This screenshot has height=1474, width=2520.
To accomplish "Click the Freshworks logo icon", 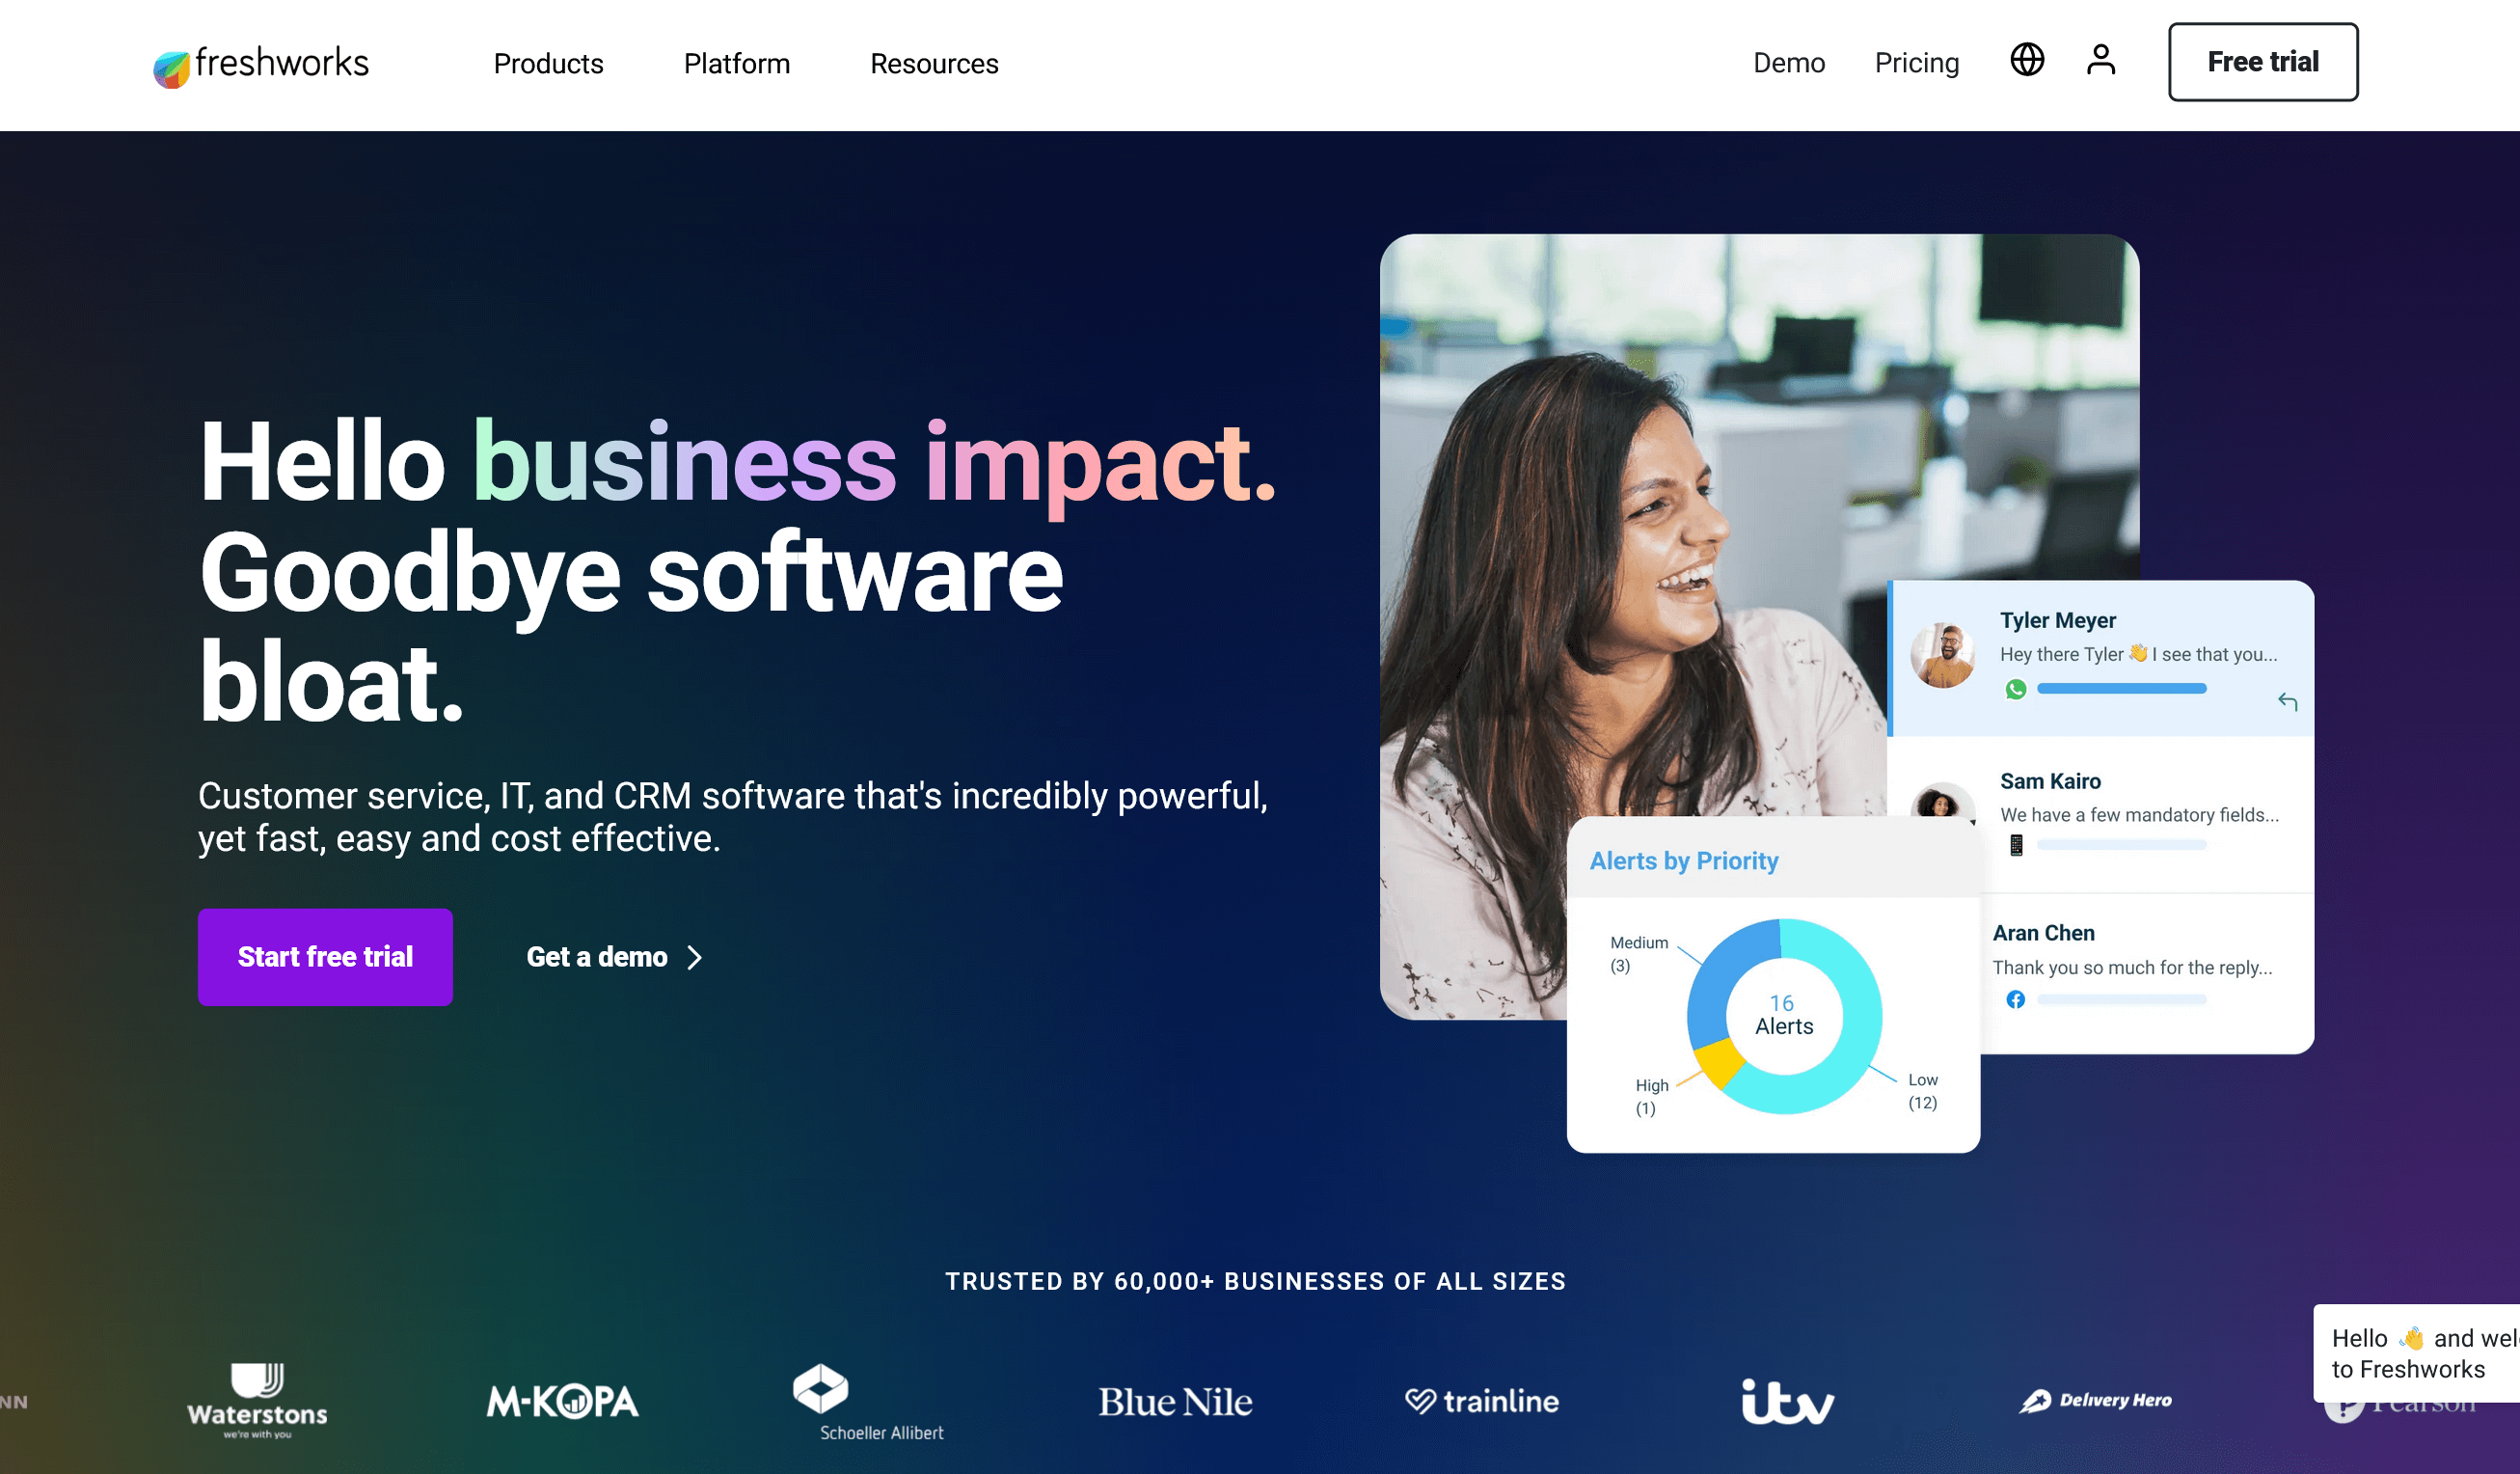I will pos(170,63).
